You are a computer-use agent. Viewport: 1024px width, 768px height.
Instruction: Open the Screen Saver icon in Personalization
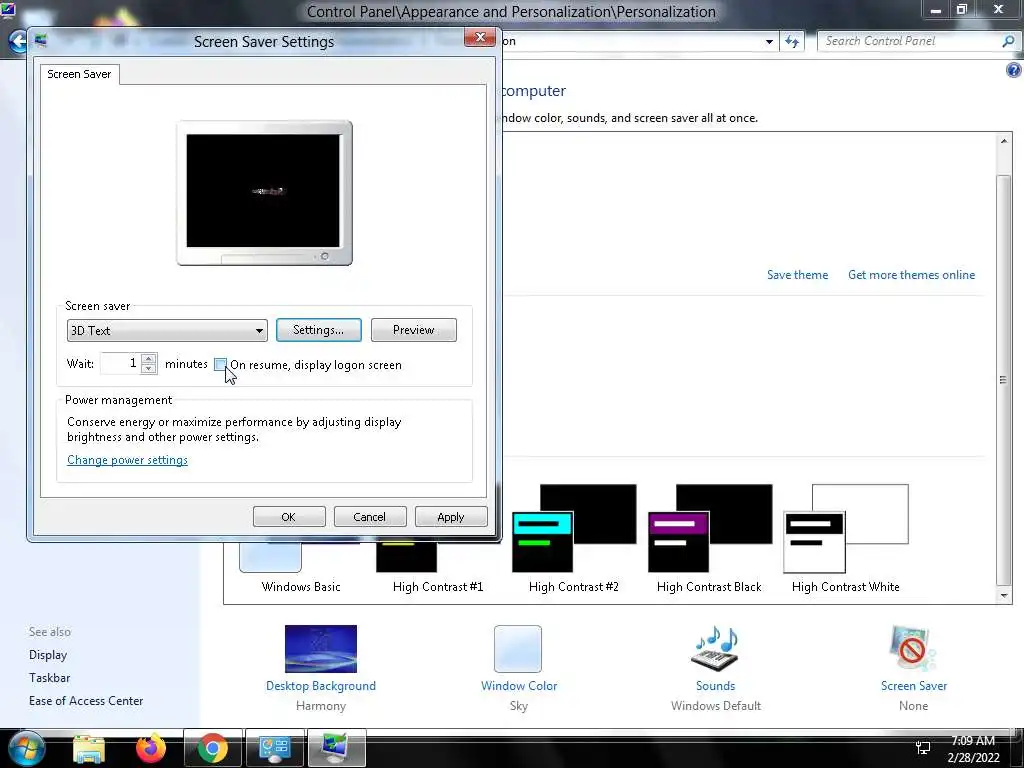913,648
